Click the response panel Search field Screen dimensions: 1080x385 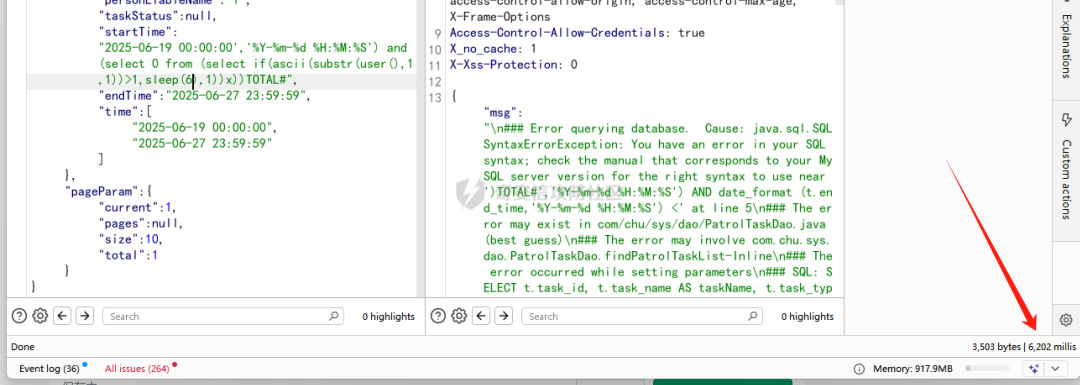pos(641,316)
